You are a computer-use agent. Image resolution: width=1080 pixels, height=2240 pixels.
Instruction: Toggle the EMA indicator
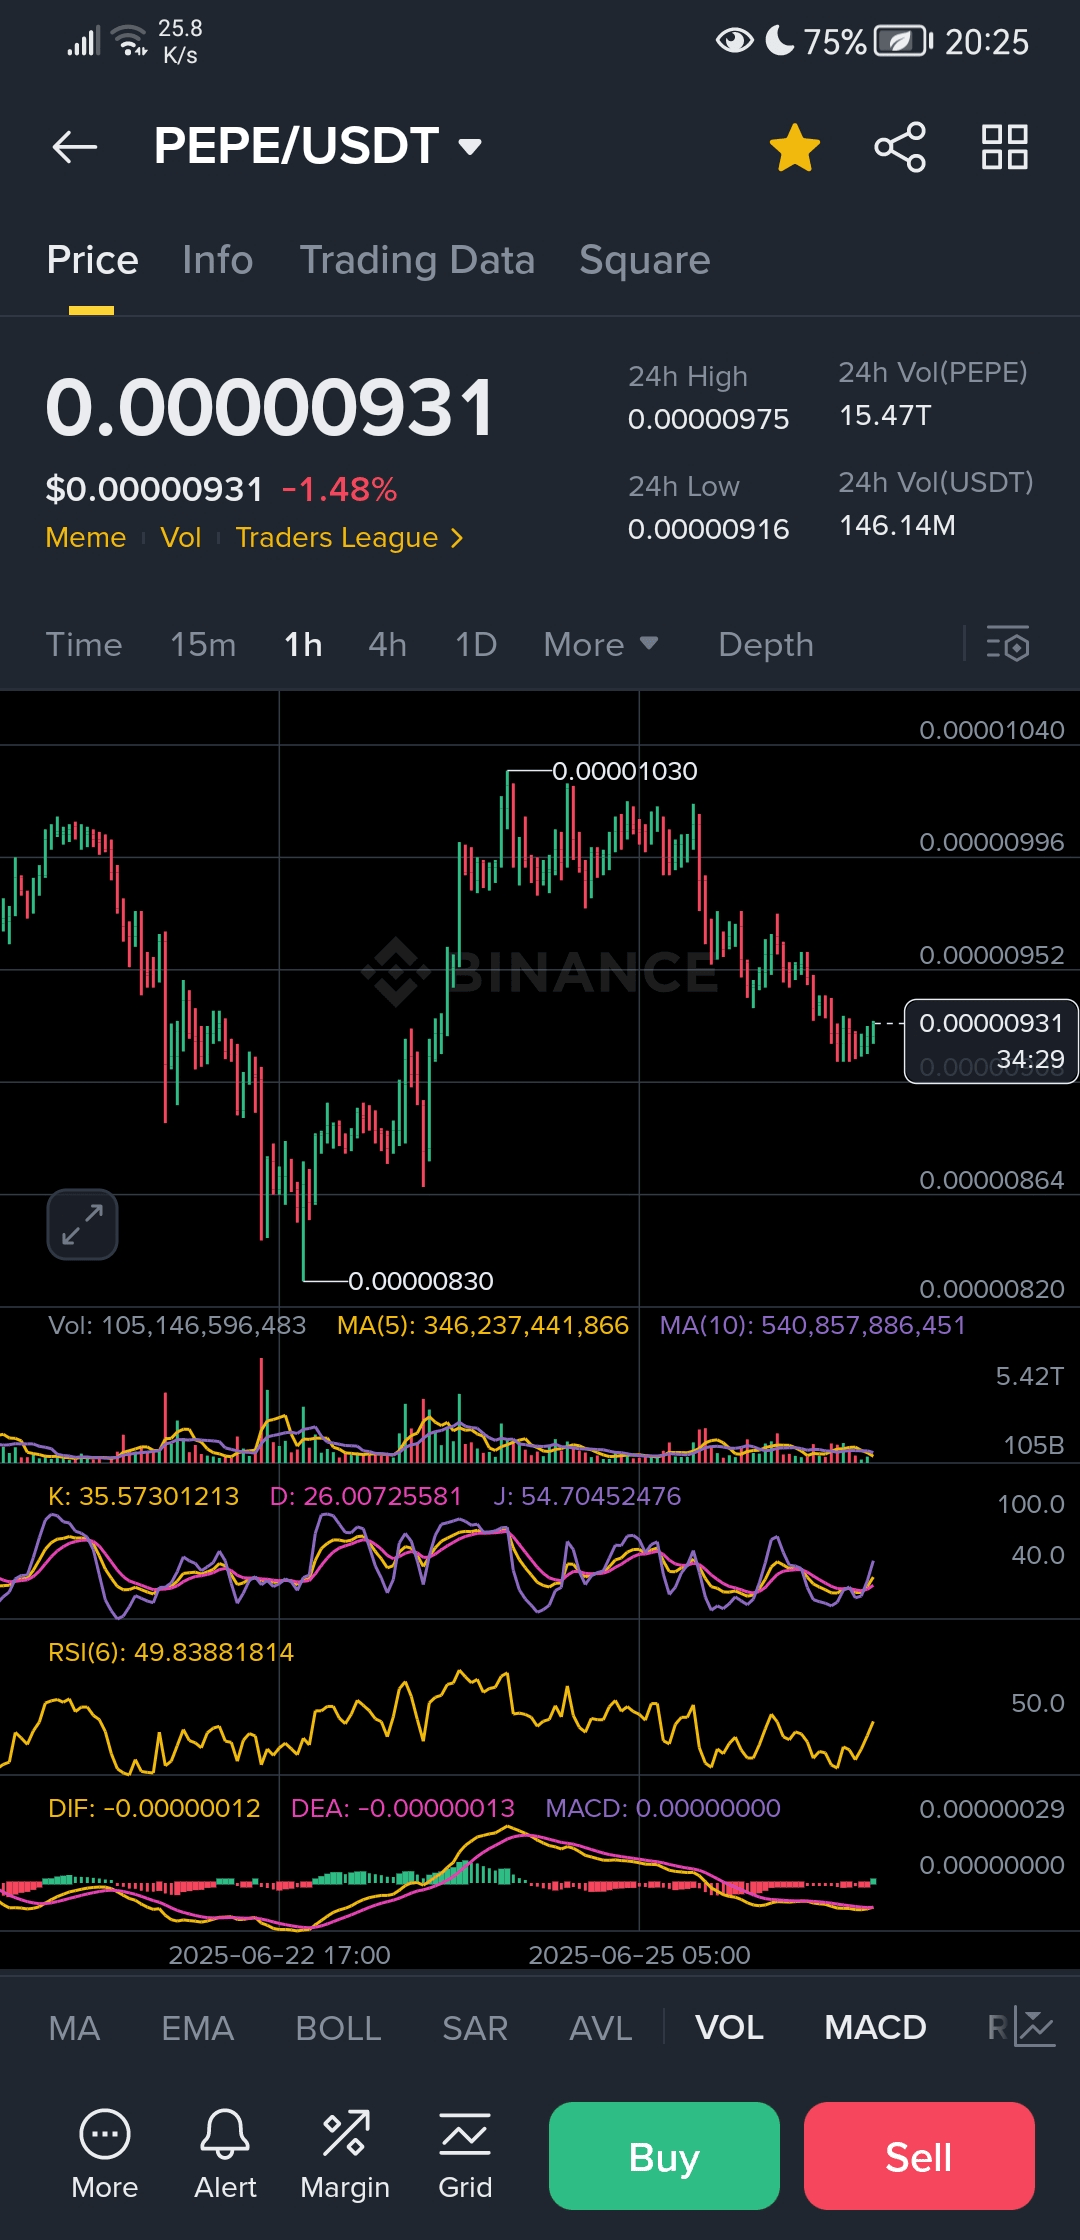point(198,2028)
